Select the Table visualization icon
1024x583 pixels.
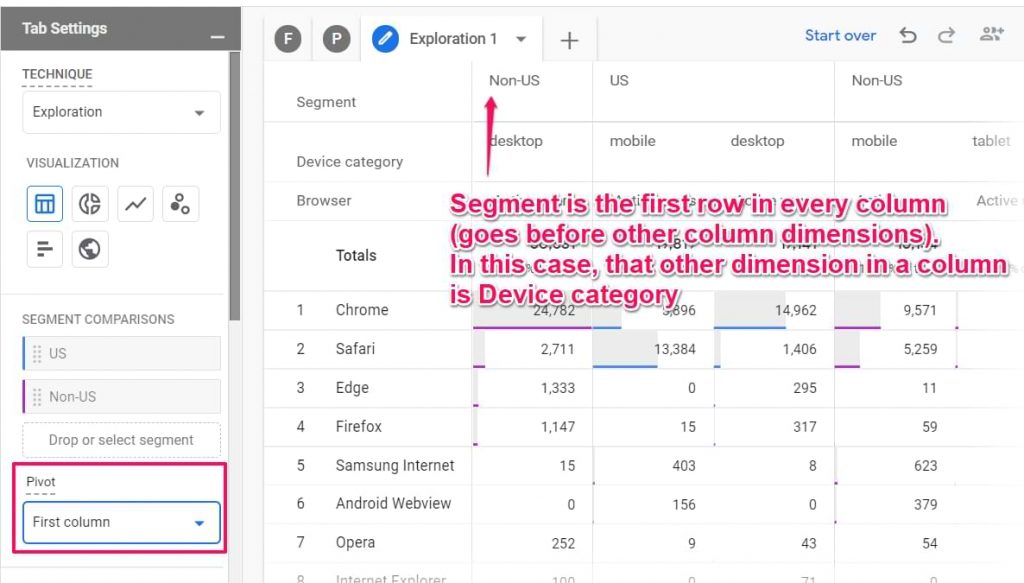tap(44, 203)
